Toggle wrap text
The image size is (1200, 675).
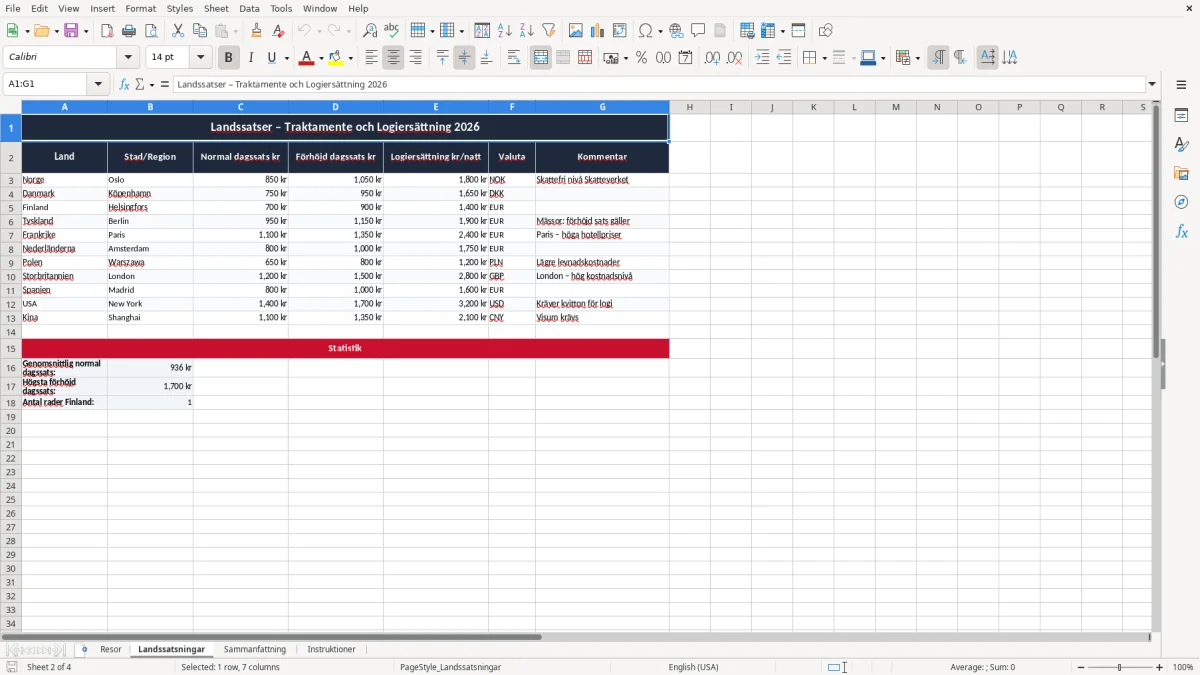coord(514,58)
